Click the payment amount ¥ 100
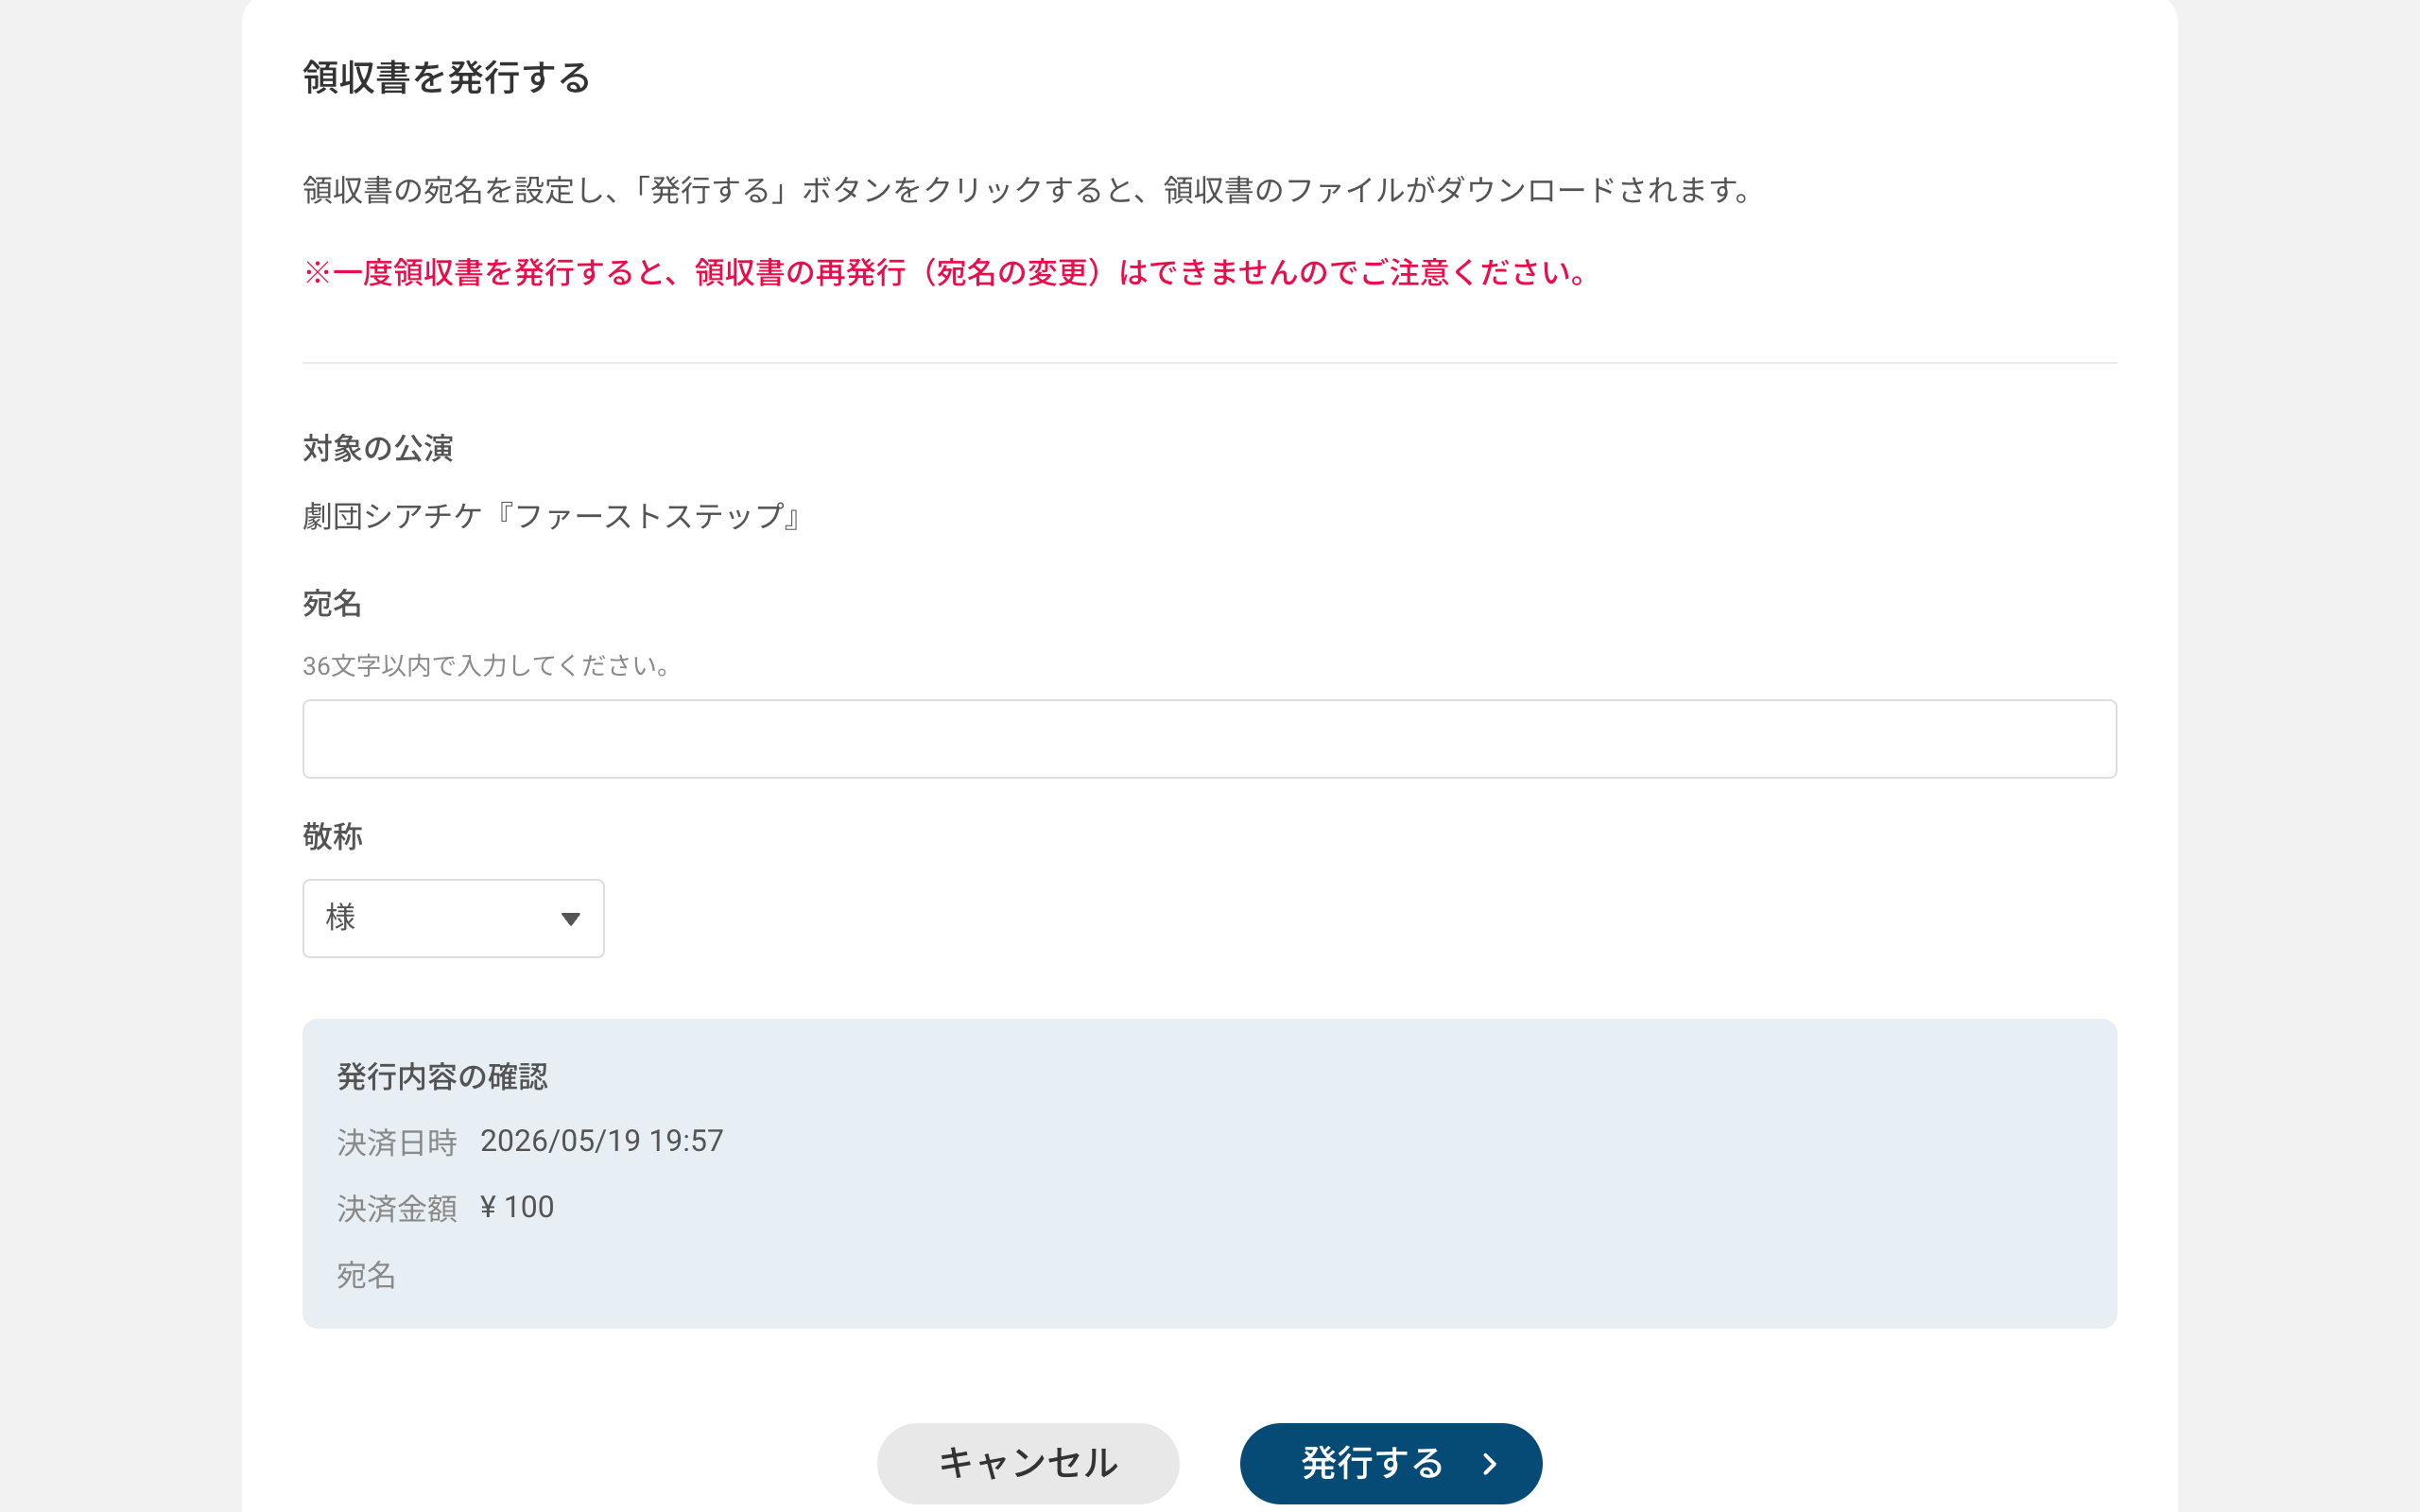The width and height of the screenshot is (2420, 1512). pyautogui.click(x=517, y=1207)
